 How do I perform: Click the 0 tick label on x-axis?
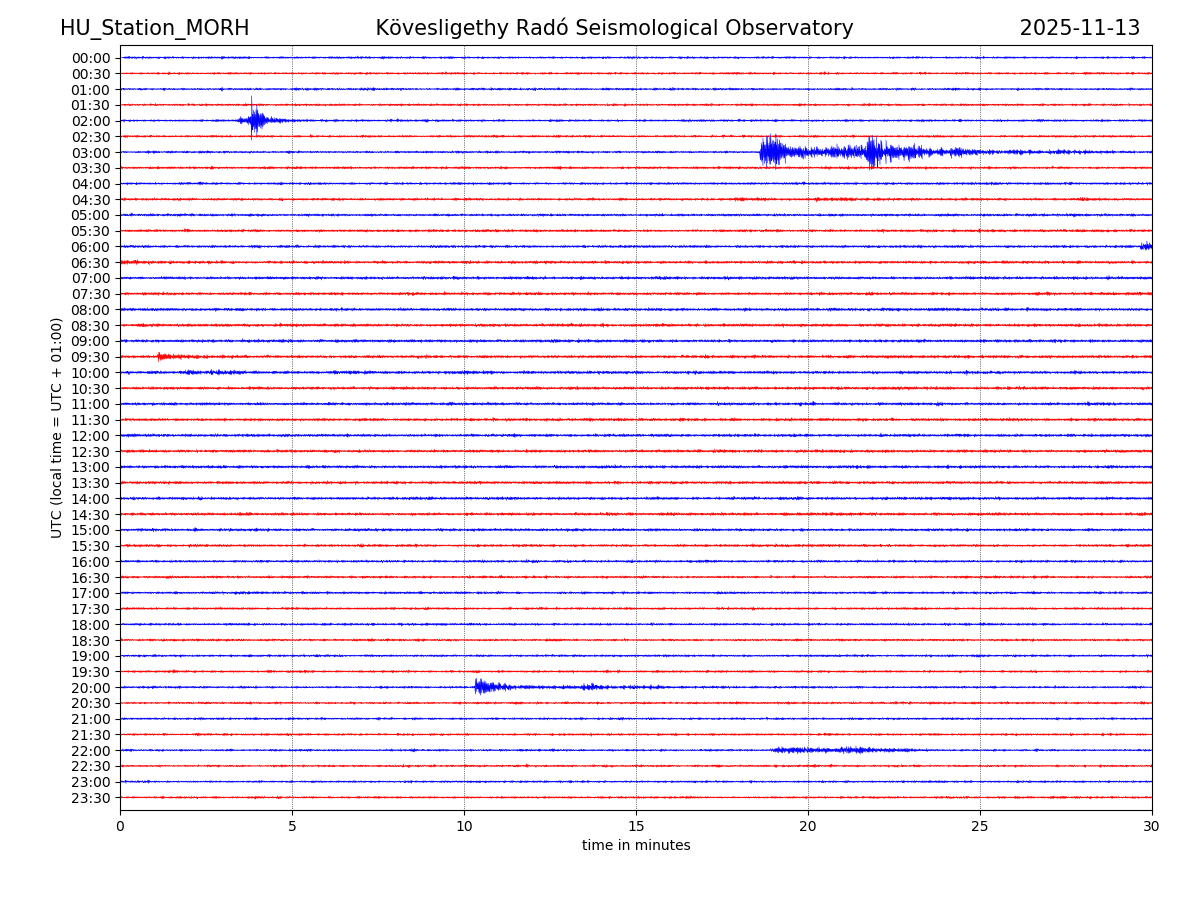point(120,827)
